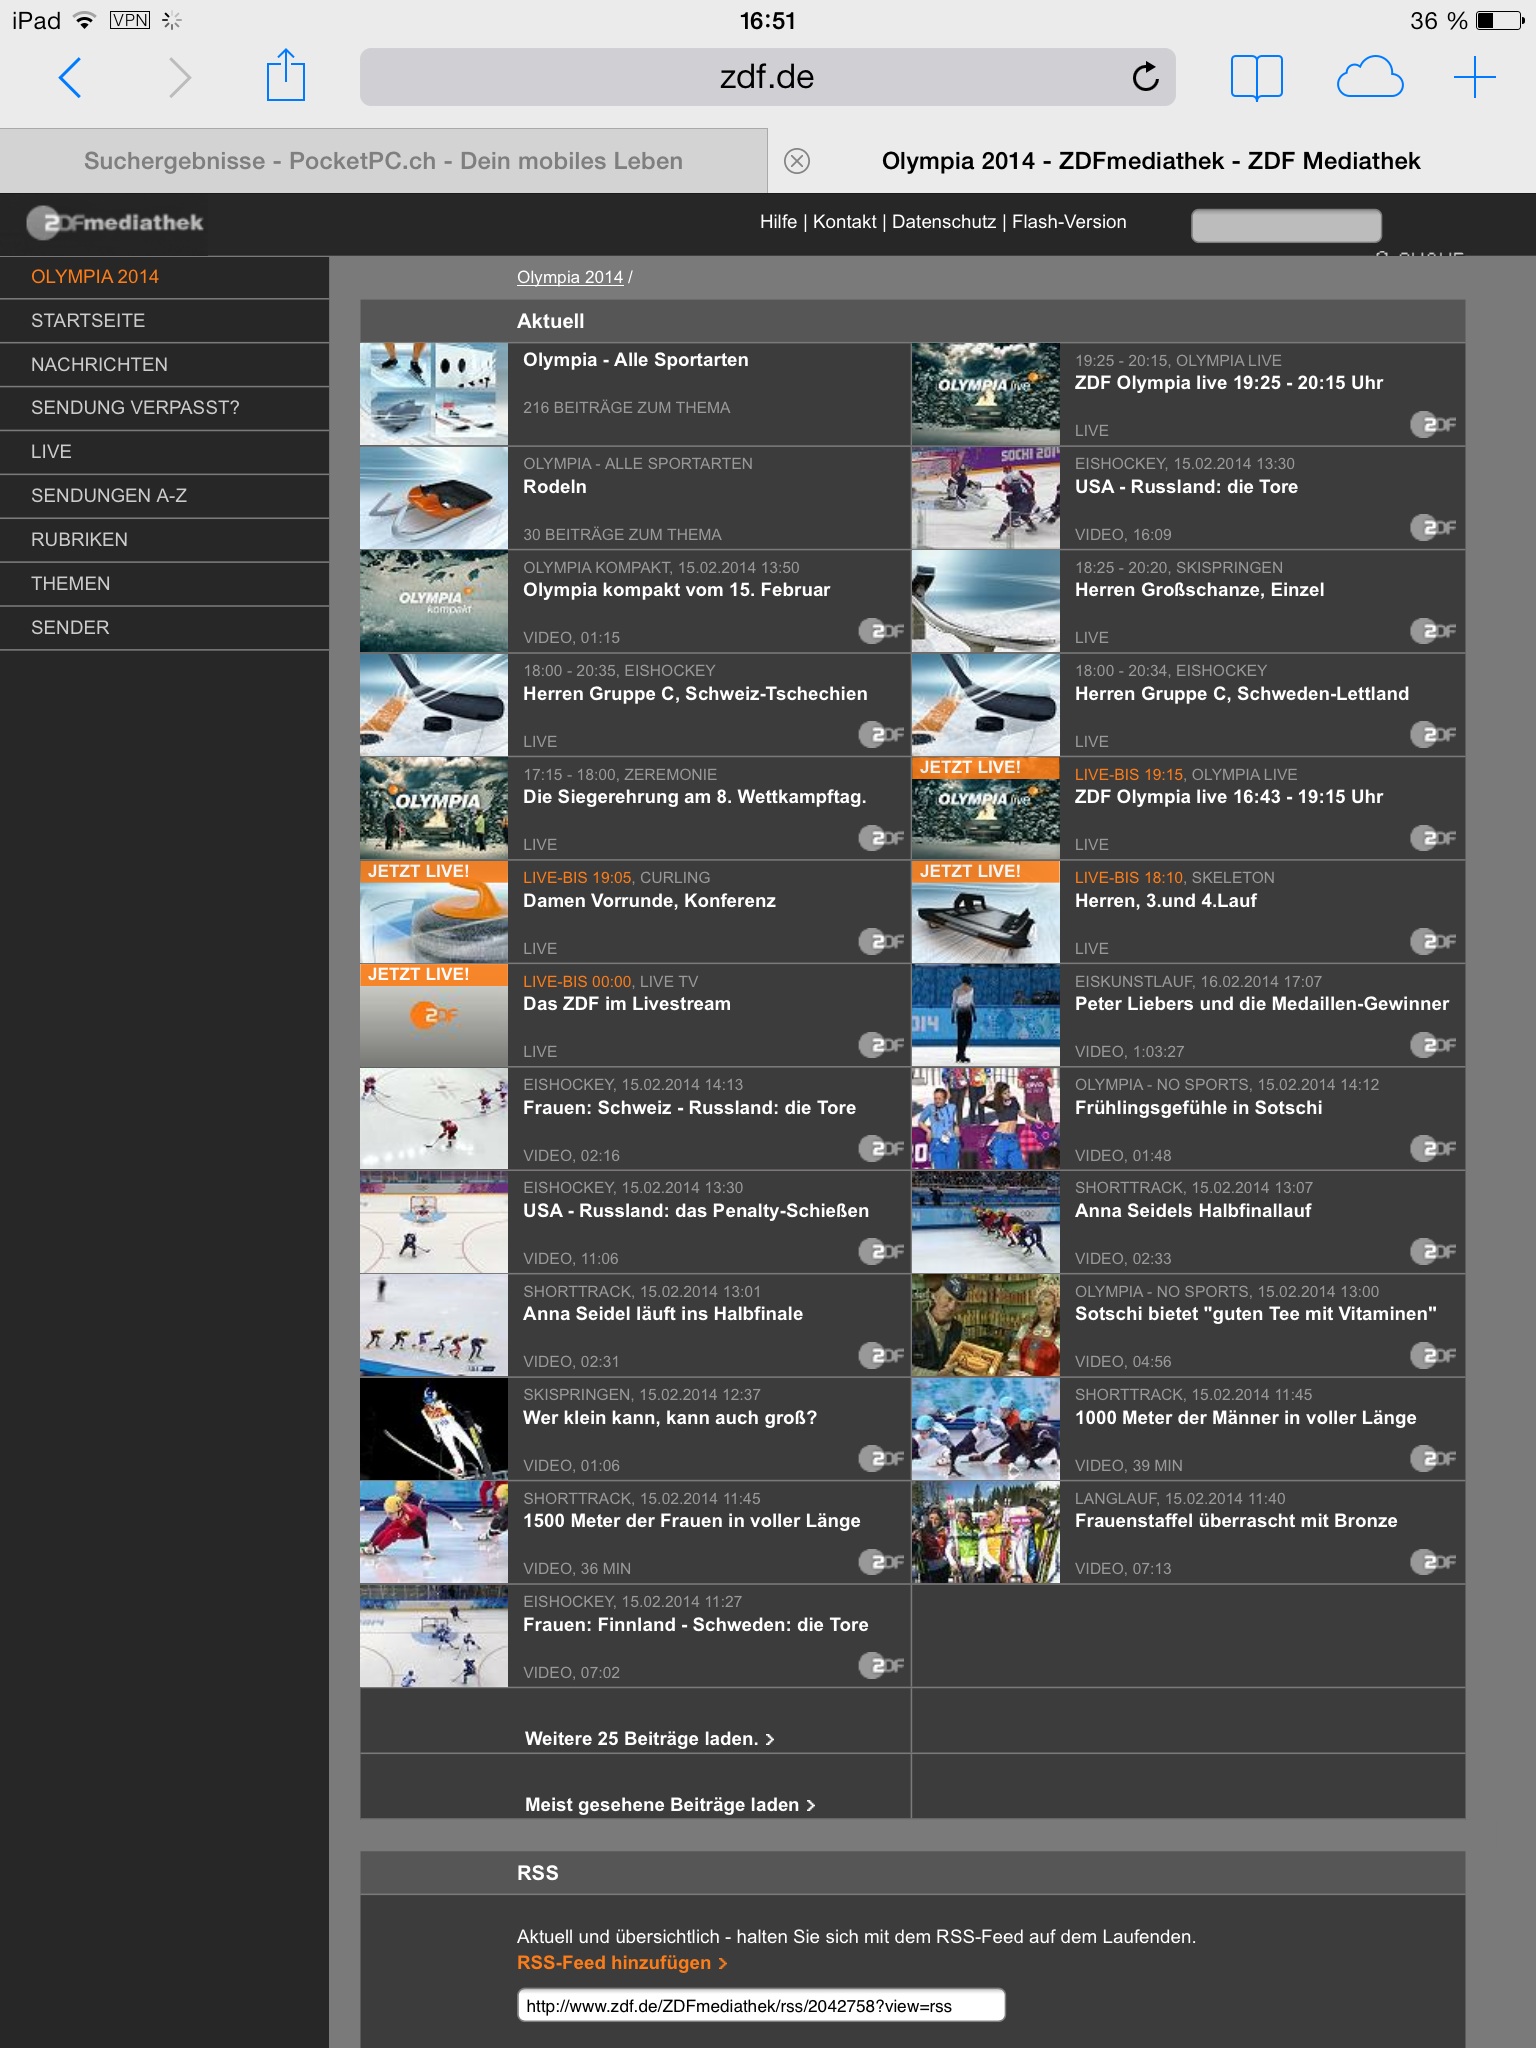
Task: Open Frauen: Schweiz - Russland: die Tore
Action: pyautogui.click(x=689, y=1108)
